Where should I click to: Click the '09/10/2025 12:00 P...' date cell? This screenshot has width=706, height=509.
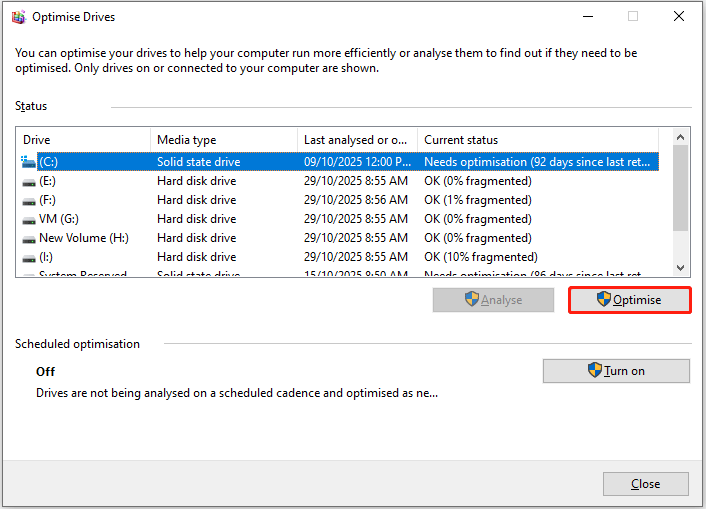(358, 162)
